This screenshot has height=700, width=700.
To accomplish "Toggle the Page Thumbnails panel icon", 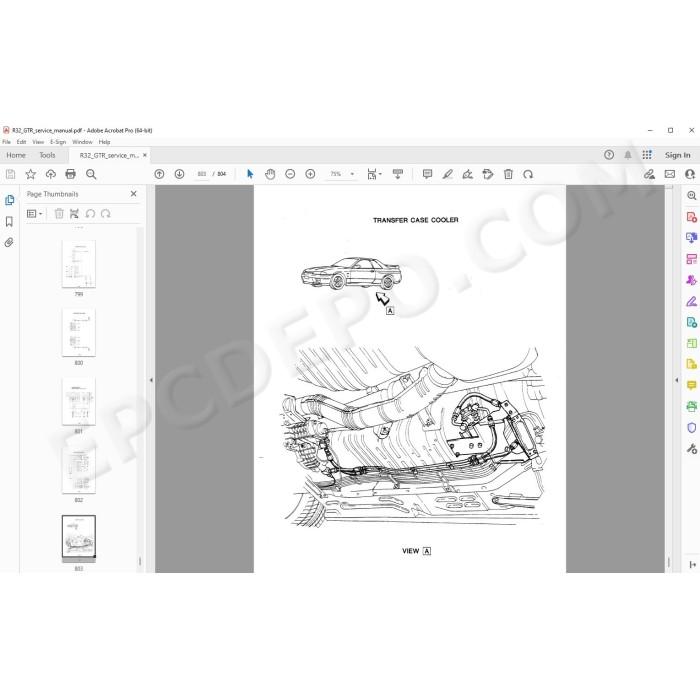I will click(x=9, y=200).
